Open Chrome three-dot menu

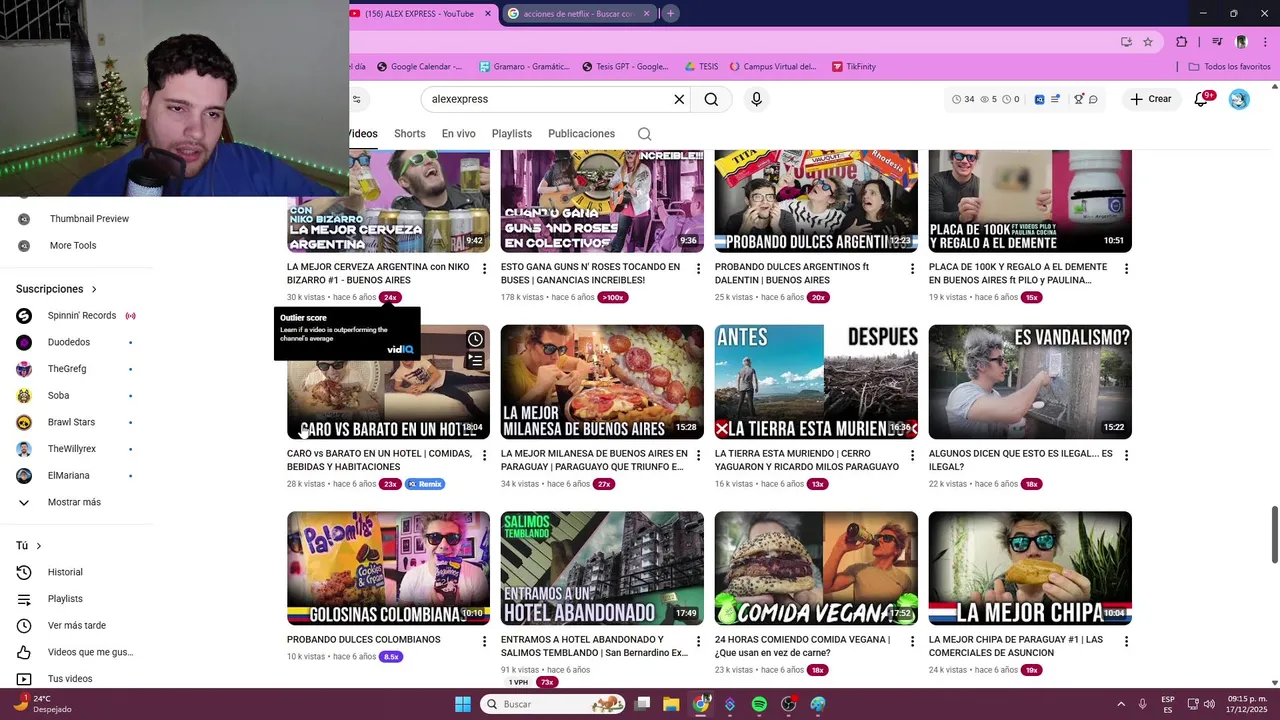[x=1265, y=42]
